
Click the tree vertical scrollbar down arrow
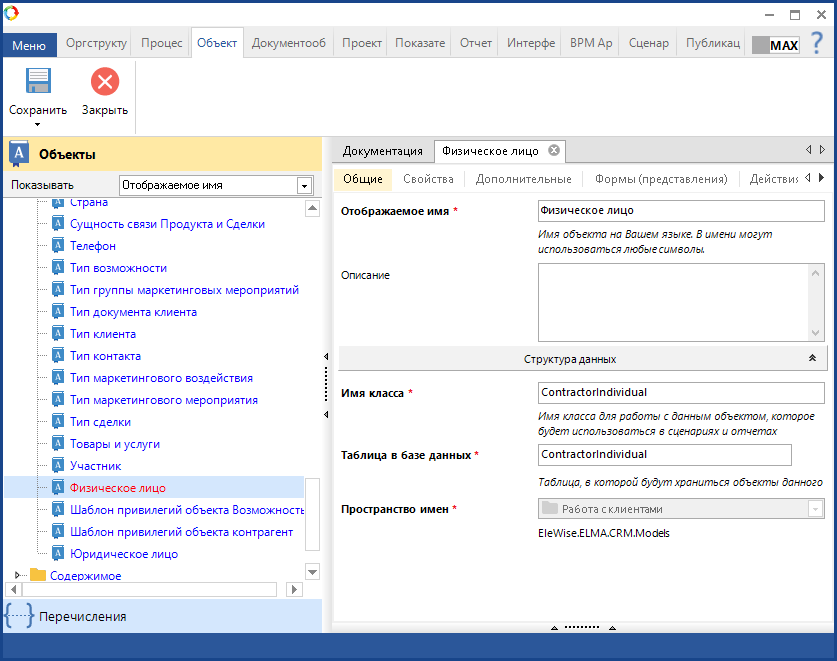312,572
